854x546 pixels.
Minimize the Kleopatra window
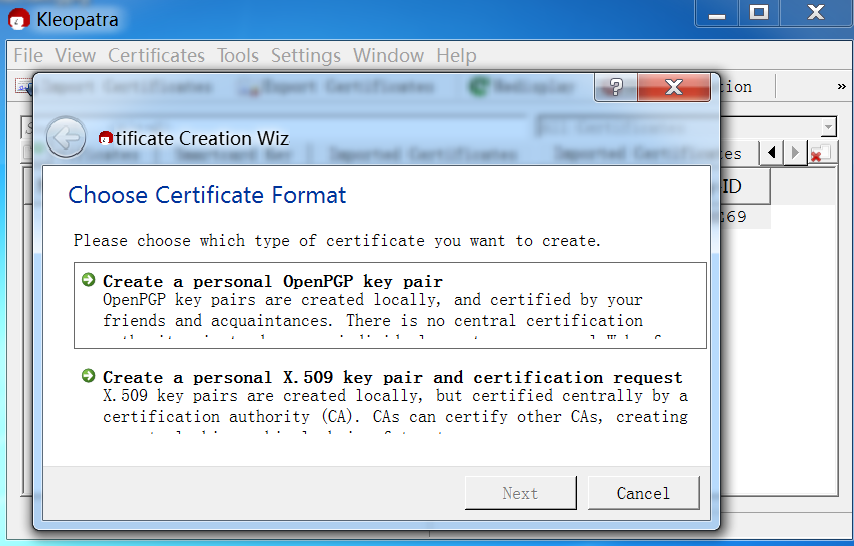[x=717, y=13]
